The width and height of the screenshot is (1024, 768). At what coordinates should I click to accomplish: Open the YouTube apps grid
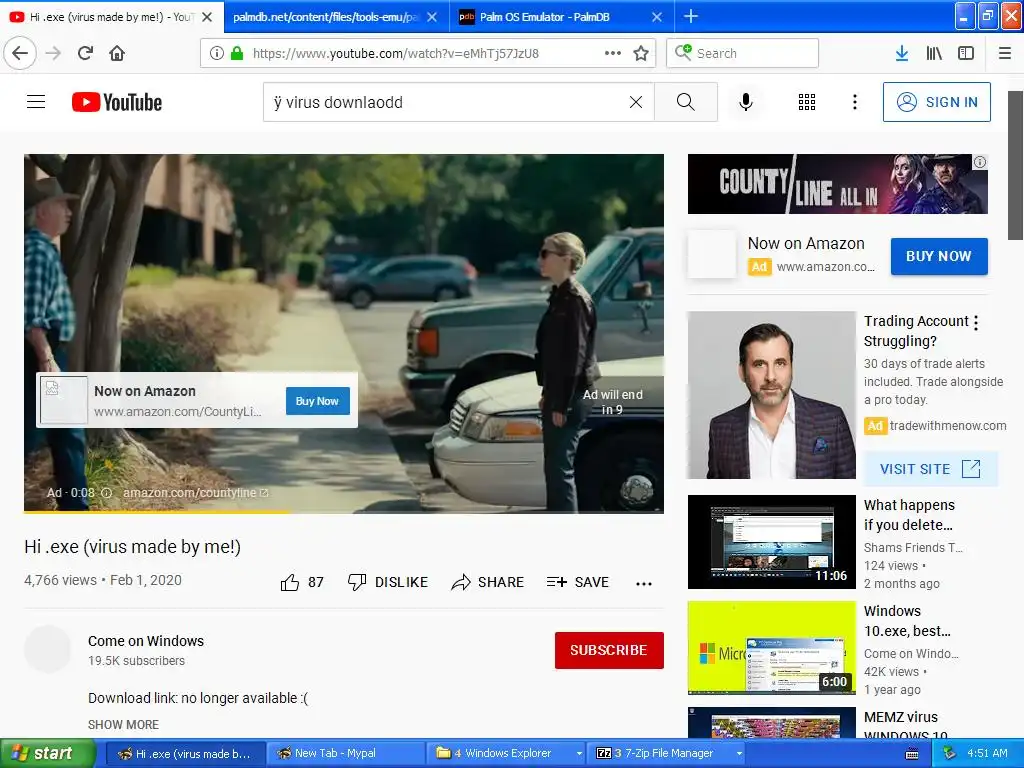(807, 102)
